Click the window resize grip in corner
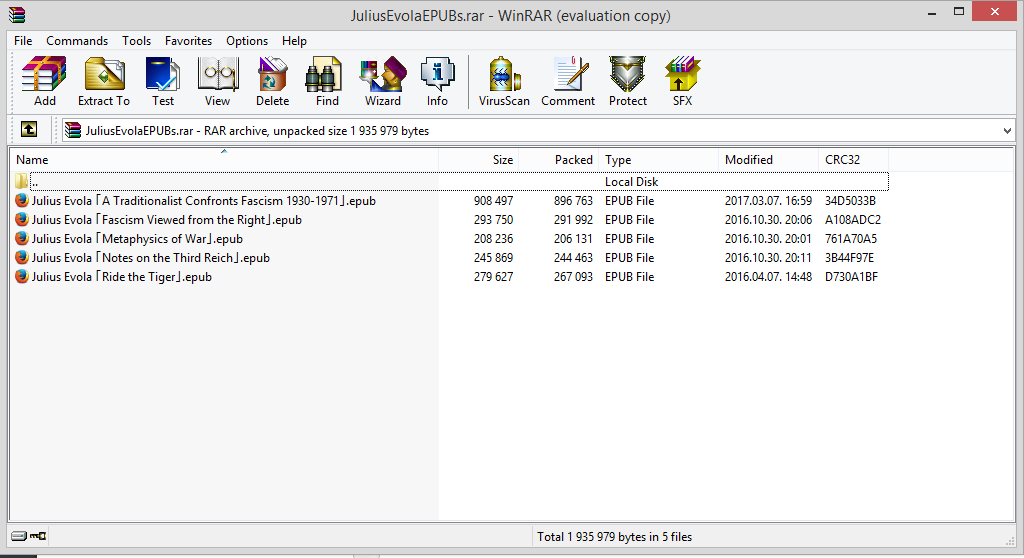The image size is (1024, 558). pos(1010,540)
